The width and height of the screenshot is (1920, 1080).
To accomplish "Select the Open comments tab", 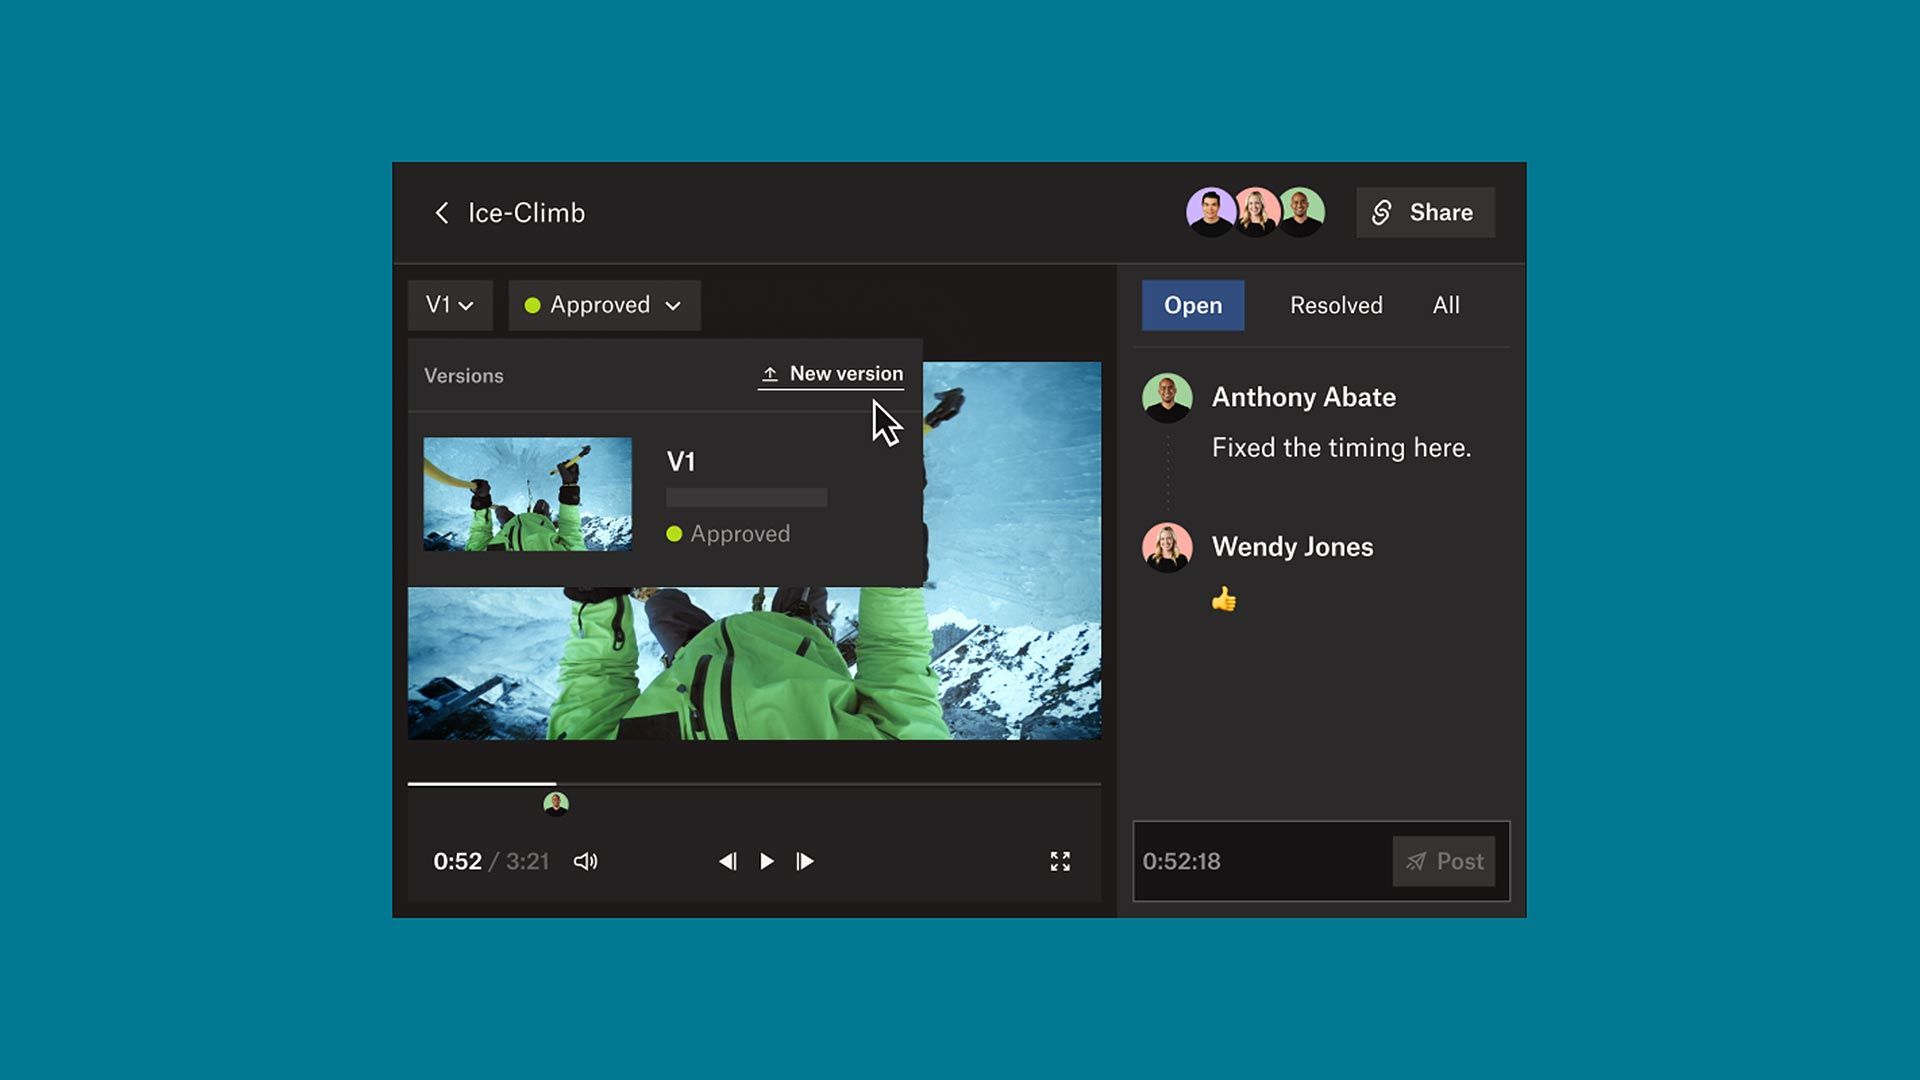I will point(1193,305).
